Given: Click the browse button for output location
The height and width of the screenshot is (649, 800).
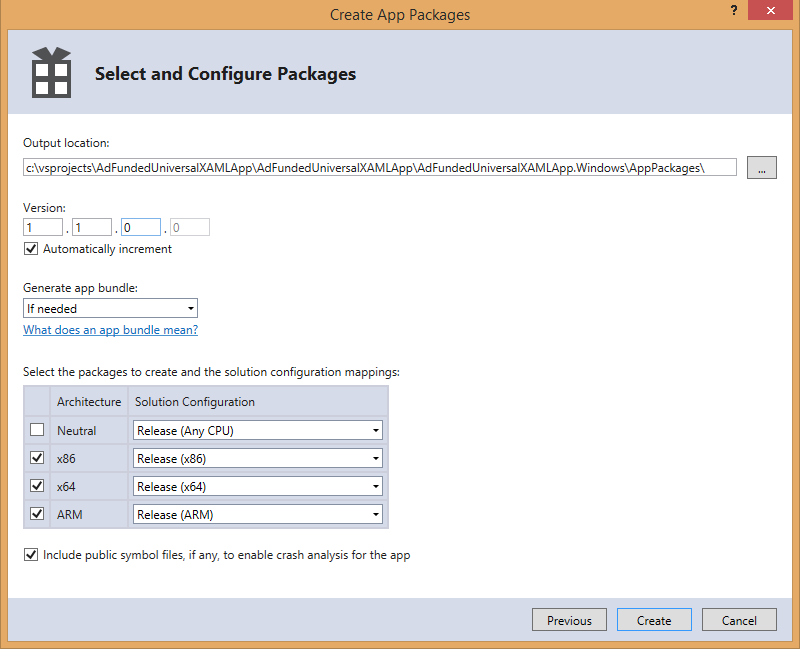Looking at the screenshot, I should (x=761, y=167).
